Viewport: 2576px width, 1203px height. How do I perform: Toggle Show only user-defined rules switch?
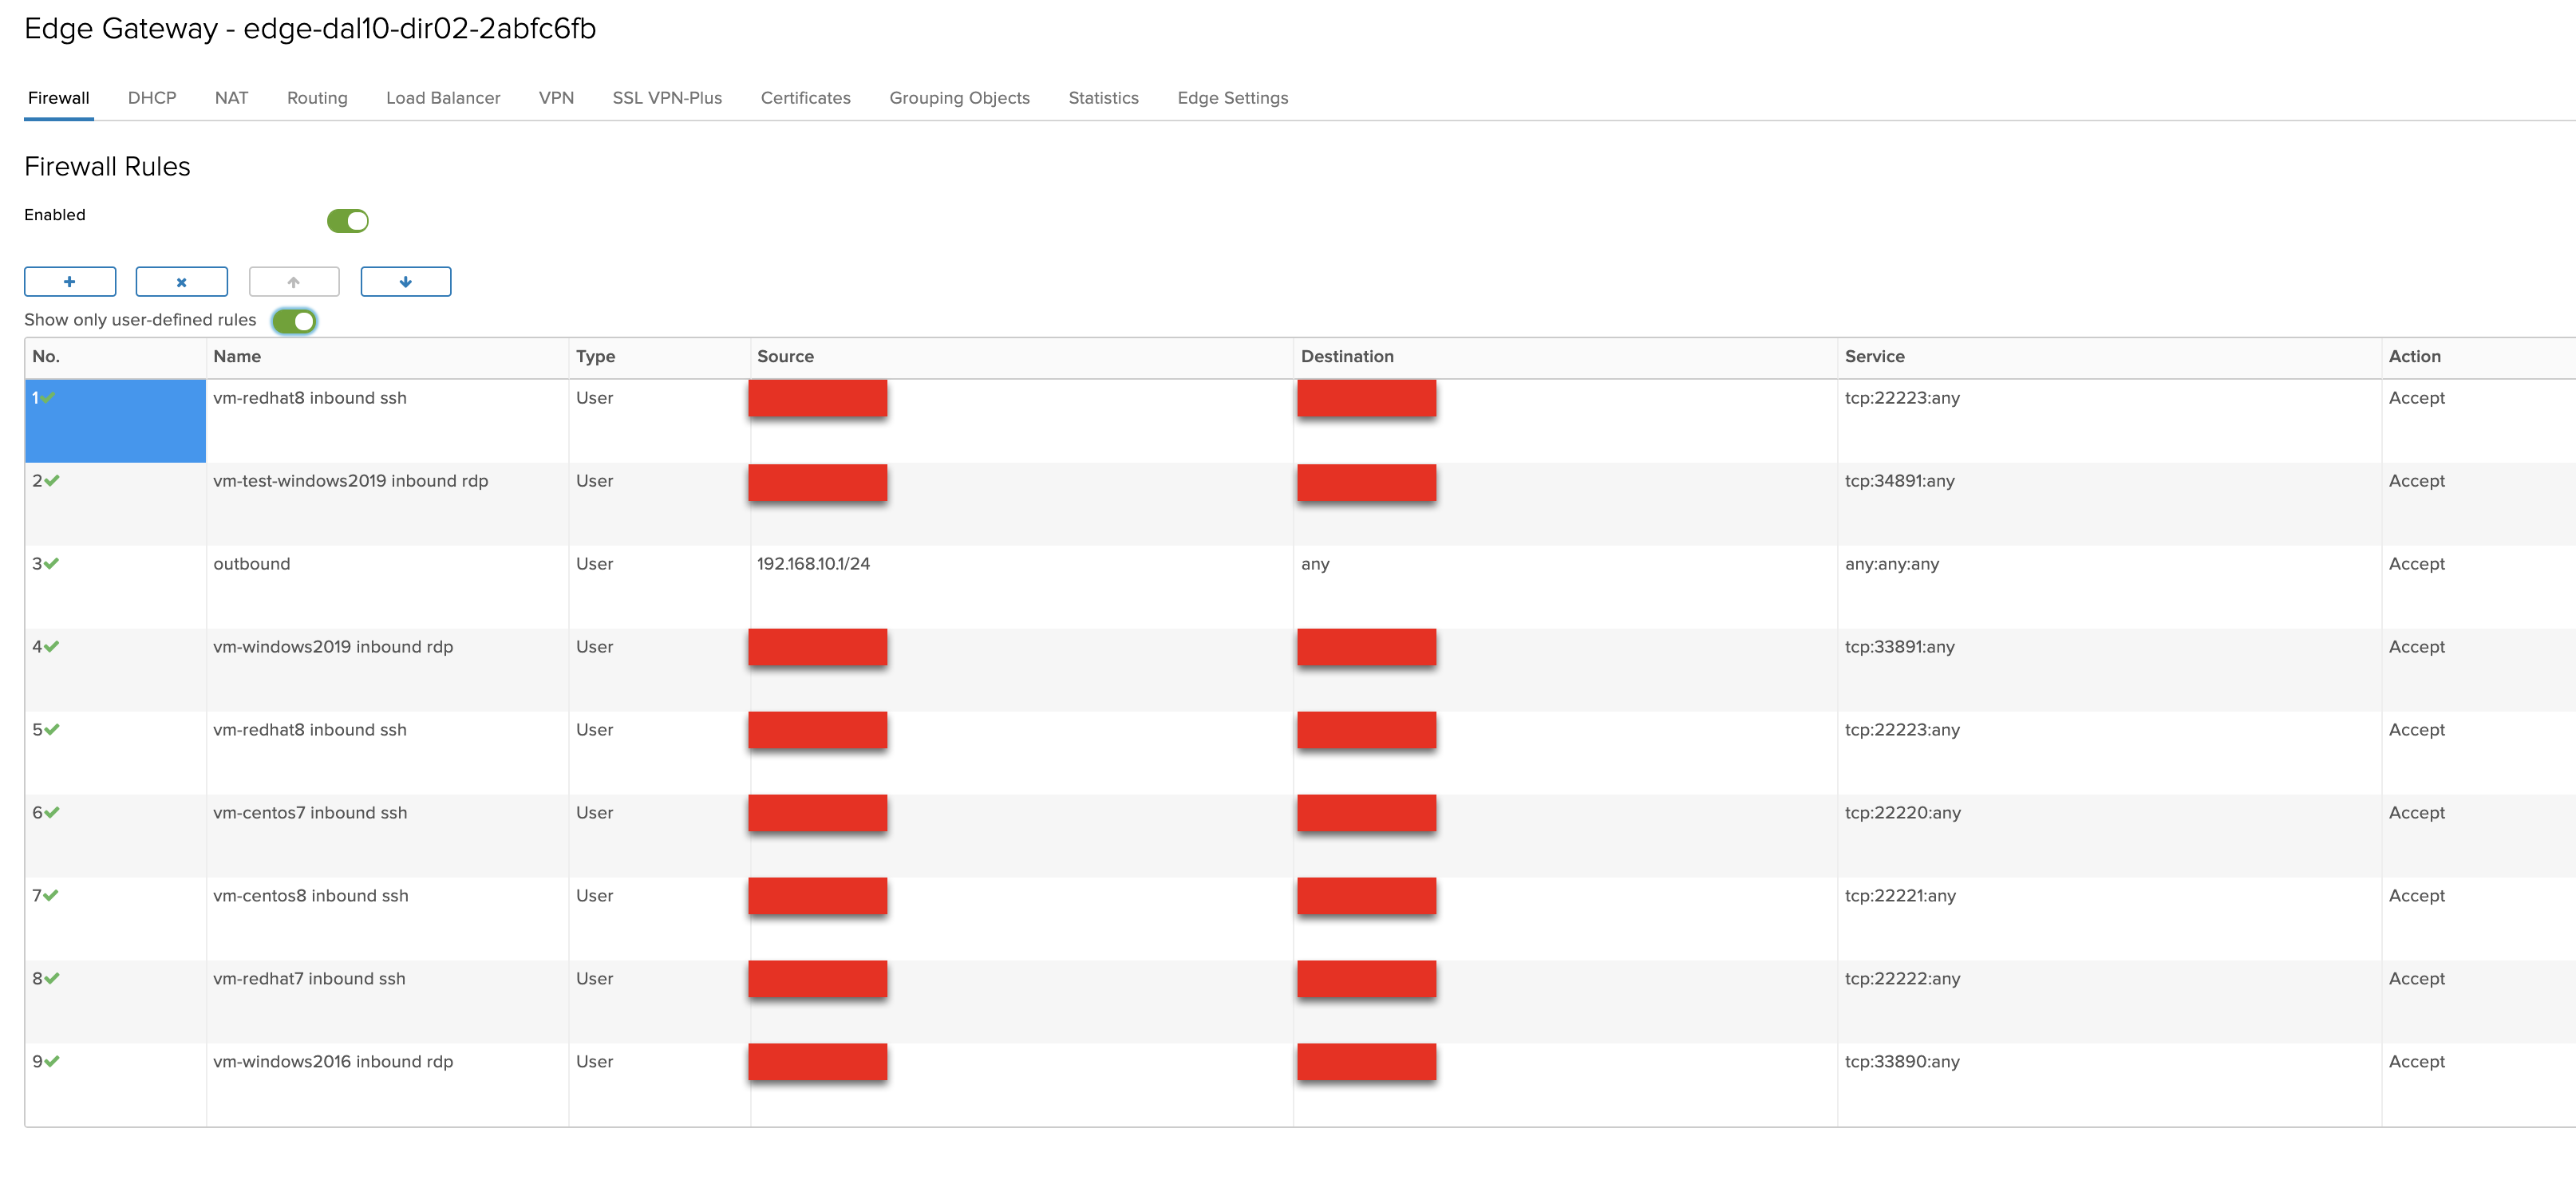(x=295, y=321)
